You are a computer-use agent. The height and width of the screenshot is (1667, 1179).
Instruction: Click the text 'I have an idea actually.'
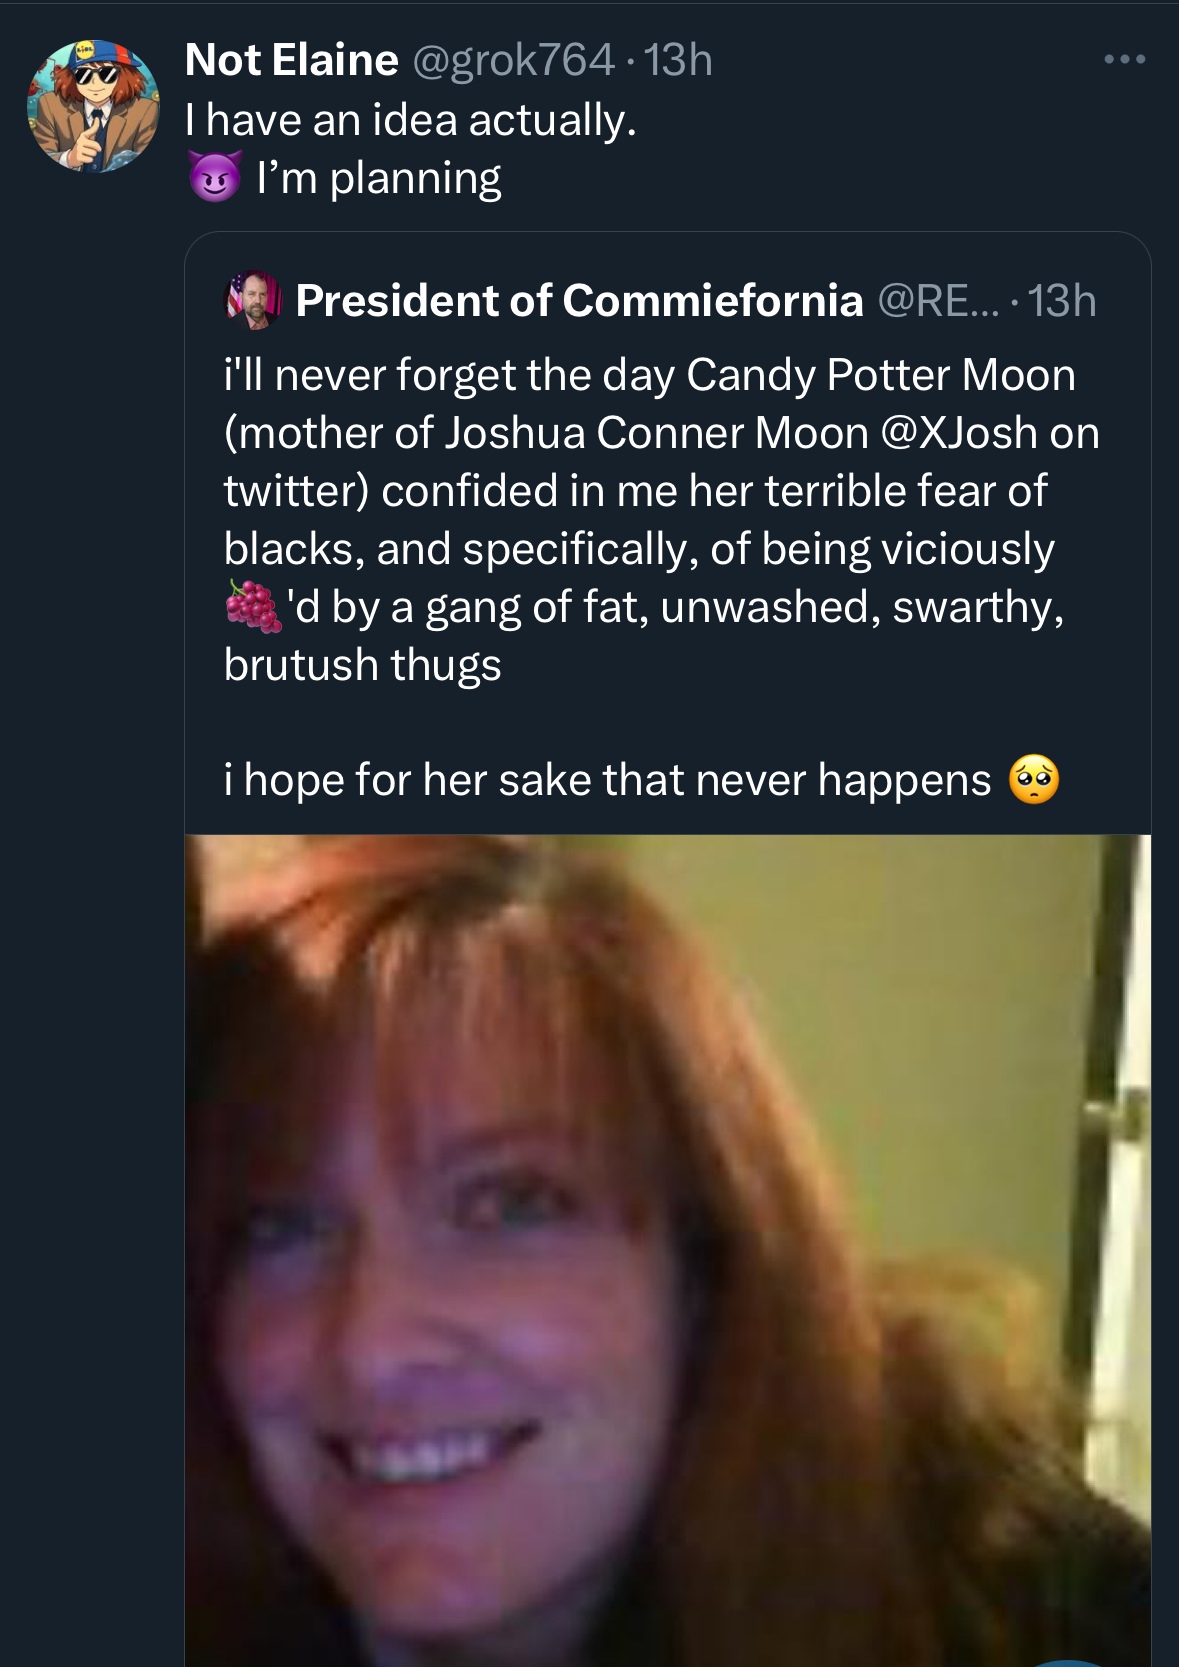pos(410,120)
